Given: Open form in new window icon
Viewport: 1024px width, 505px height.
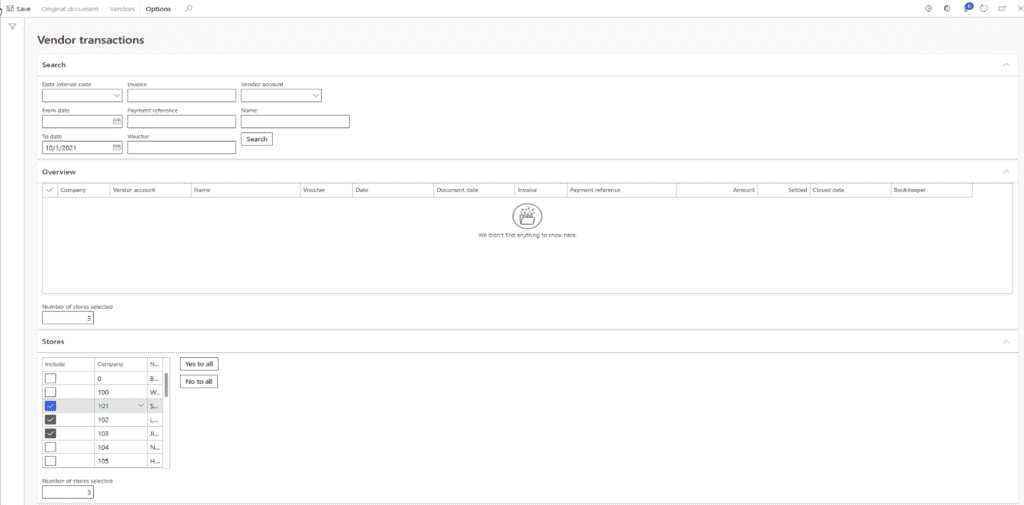Looking at the screenshot, I should [x=1002, y=8].
